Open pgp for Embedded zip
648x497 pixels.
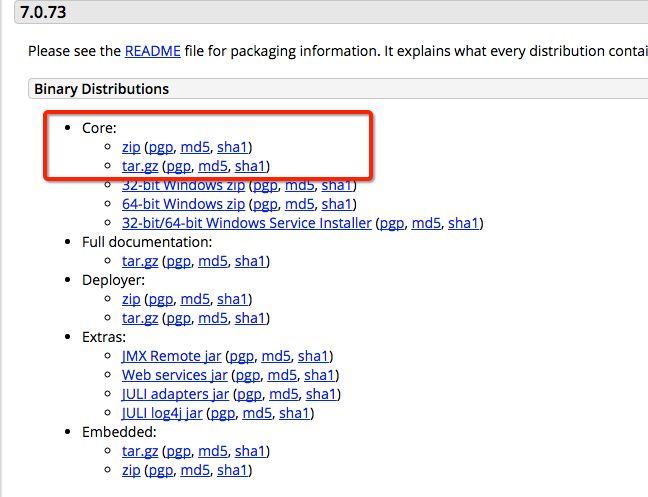point(161,470)
